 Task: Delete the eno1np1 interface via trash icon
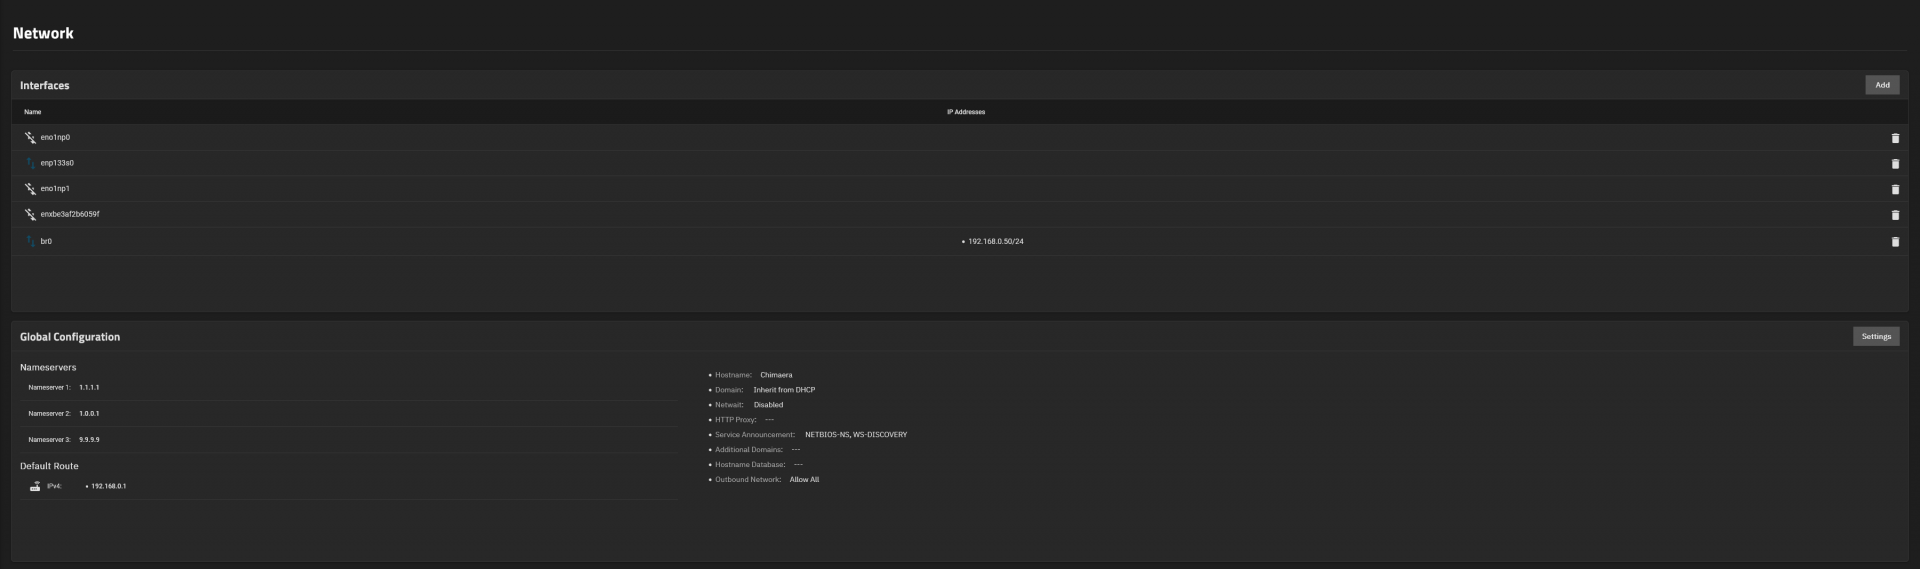pyautogui.click(x=1894, y=189)
